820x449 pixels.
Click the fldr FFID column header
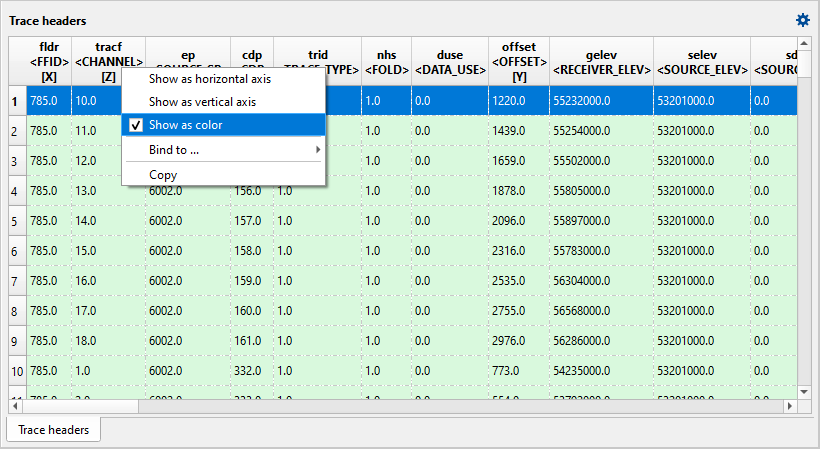click(49, 61)
